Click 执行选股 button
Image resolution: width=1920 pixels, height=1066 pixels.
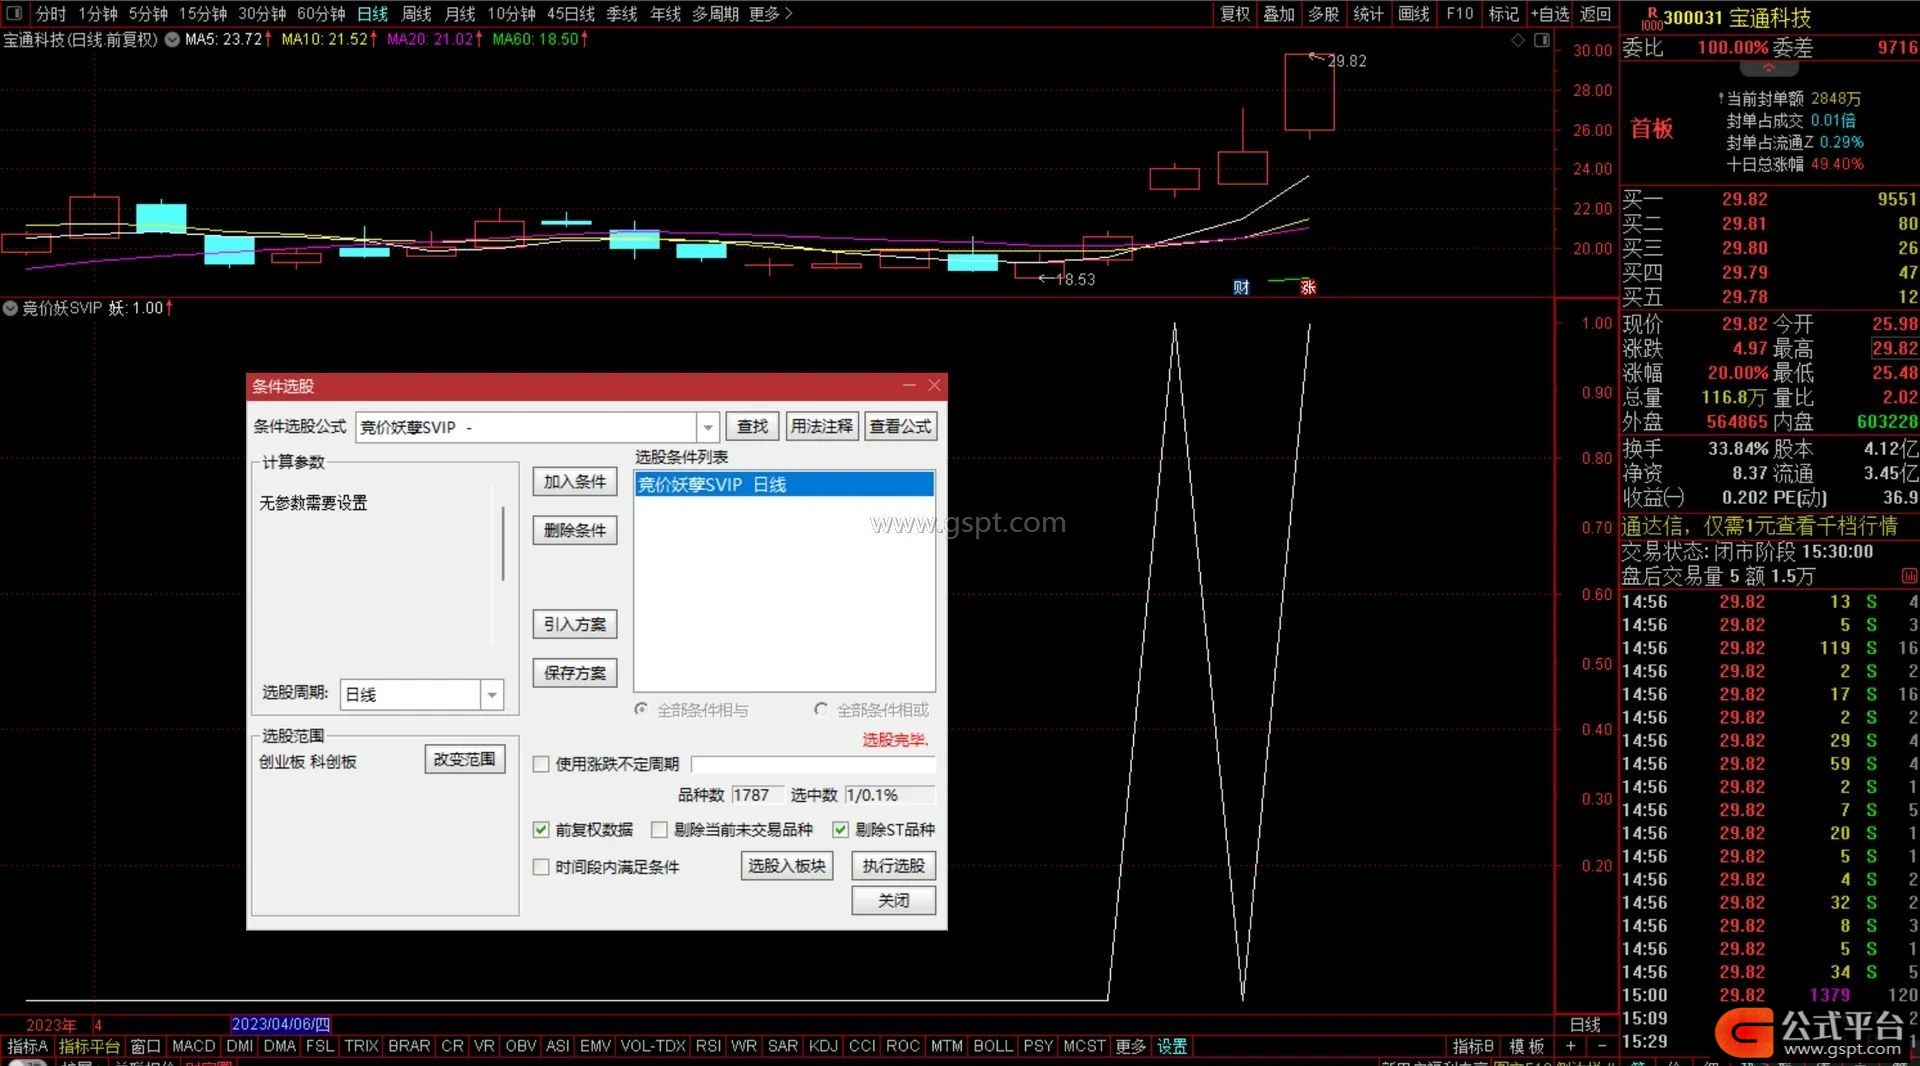click(x=894, y=866)
